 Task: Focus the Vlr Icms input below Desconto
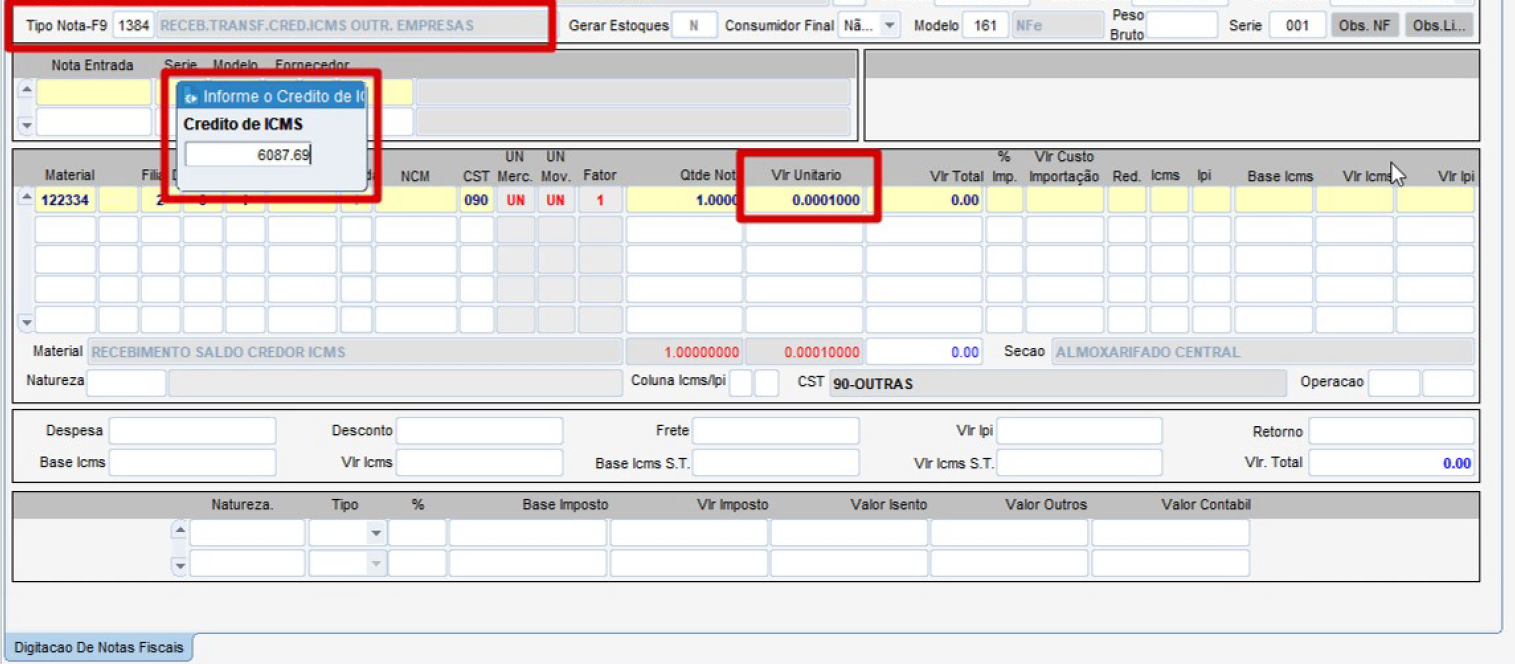click(x=479, y=463)
